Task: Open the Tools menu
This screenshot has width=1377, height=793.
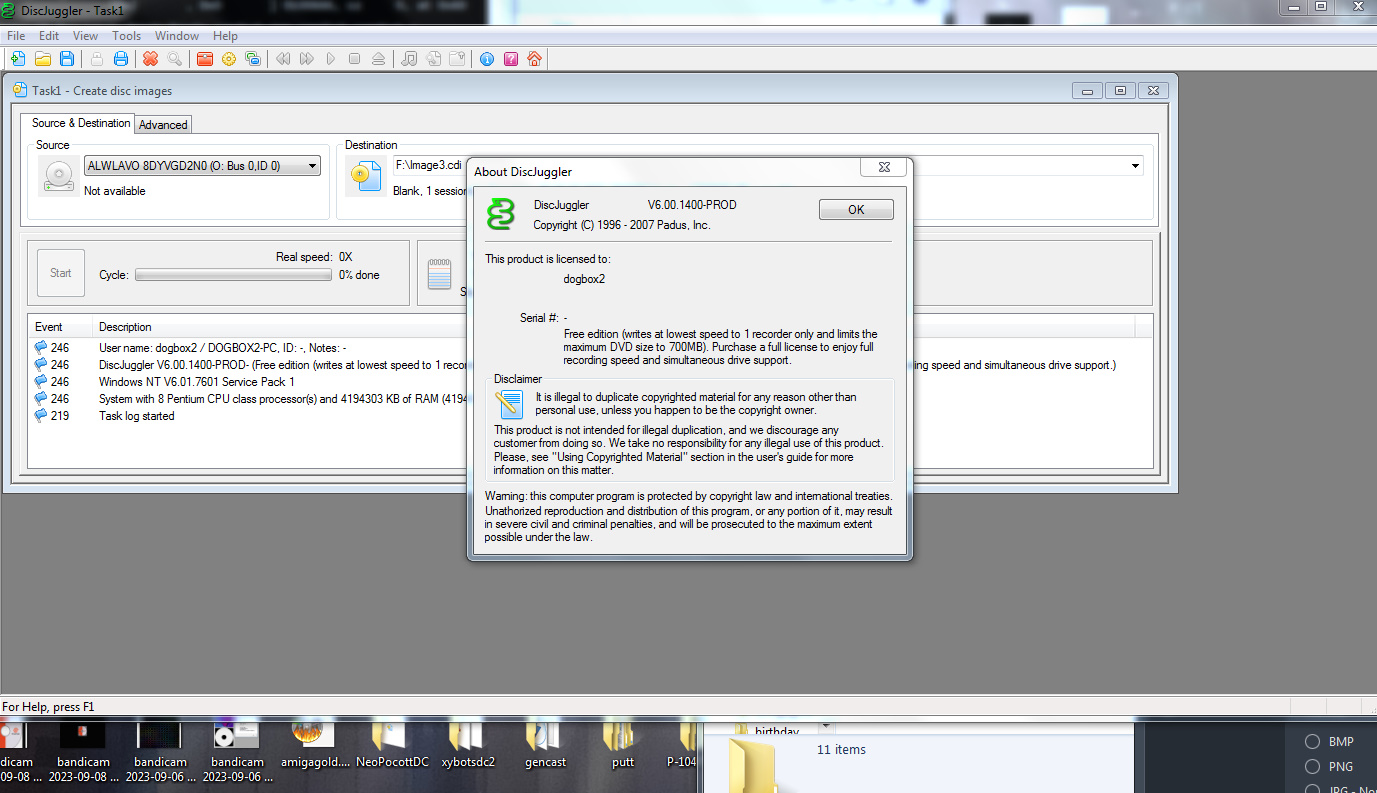Action: pyautogui.click(x=126, y=36)
